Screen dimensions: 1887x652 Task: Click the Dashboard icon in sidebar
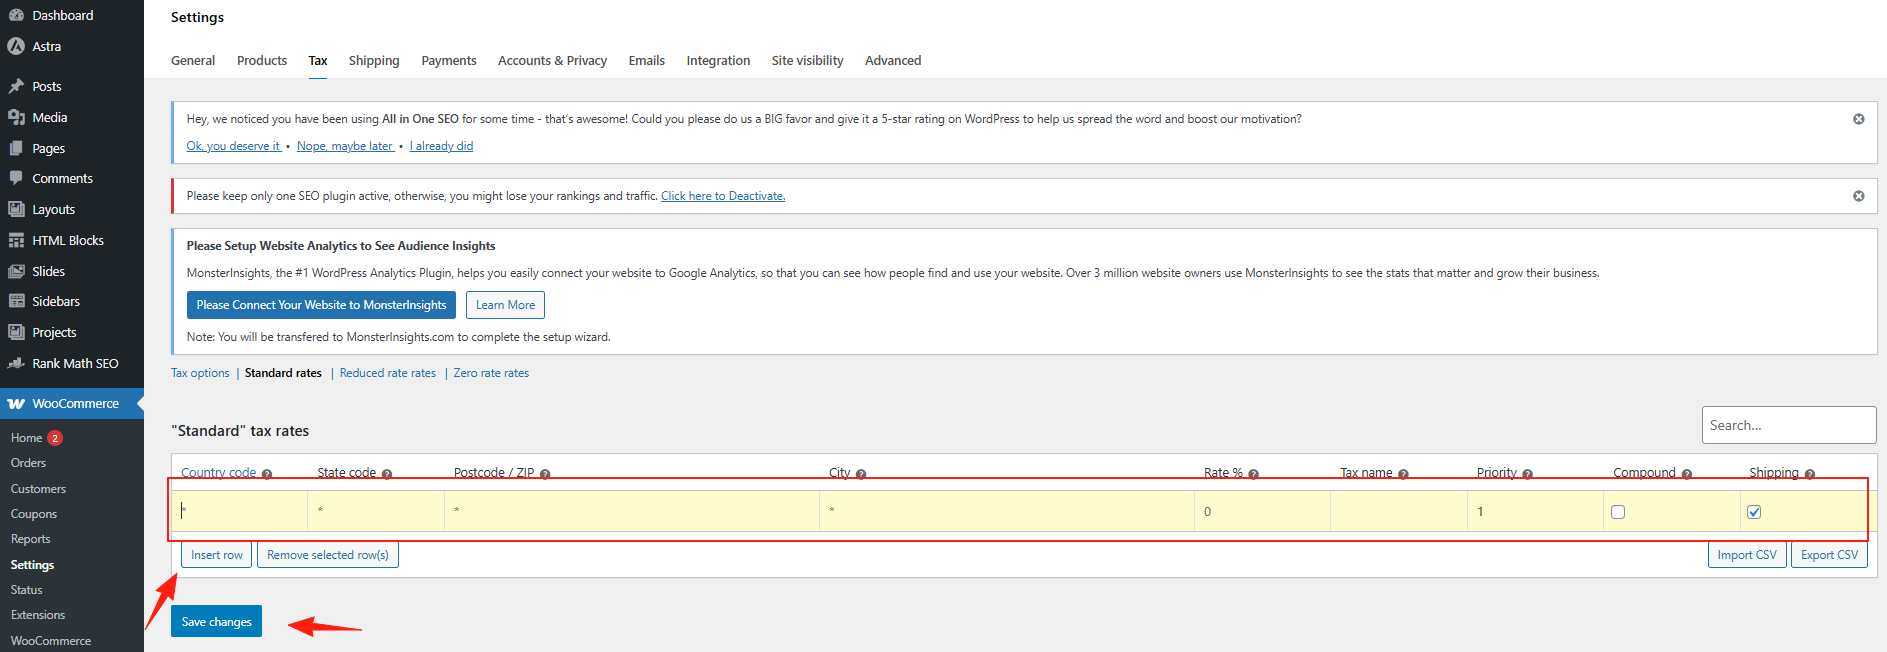click(16, 15)
